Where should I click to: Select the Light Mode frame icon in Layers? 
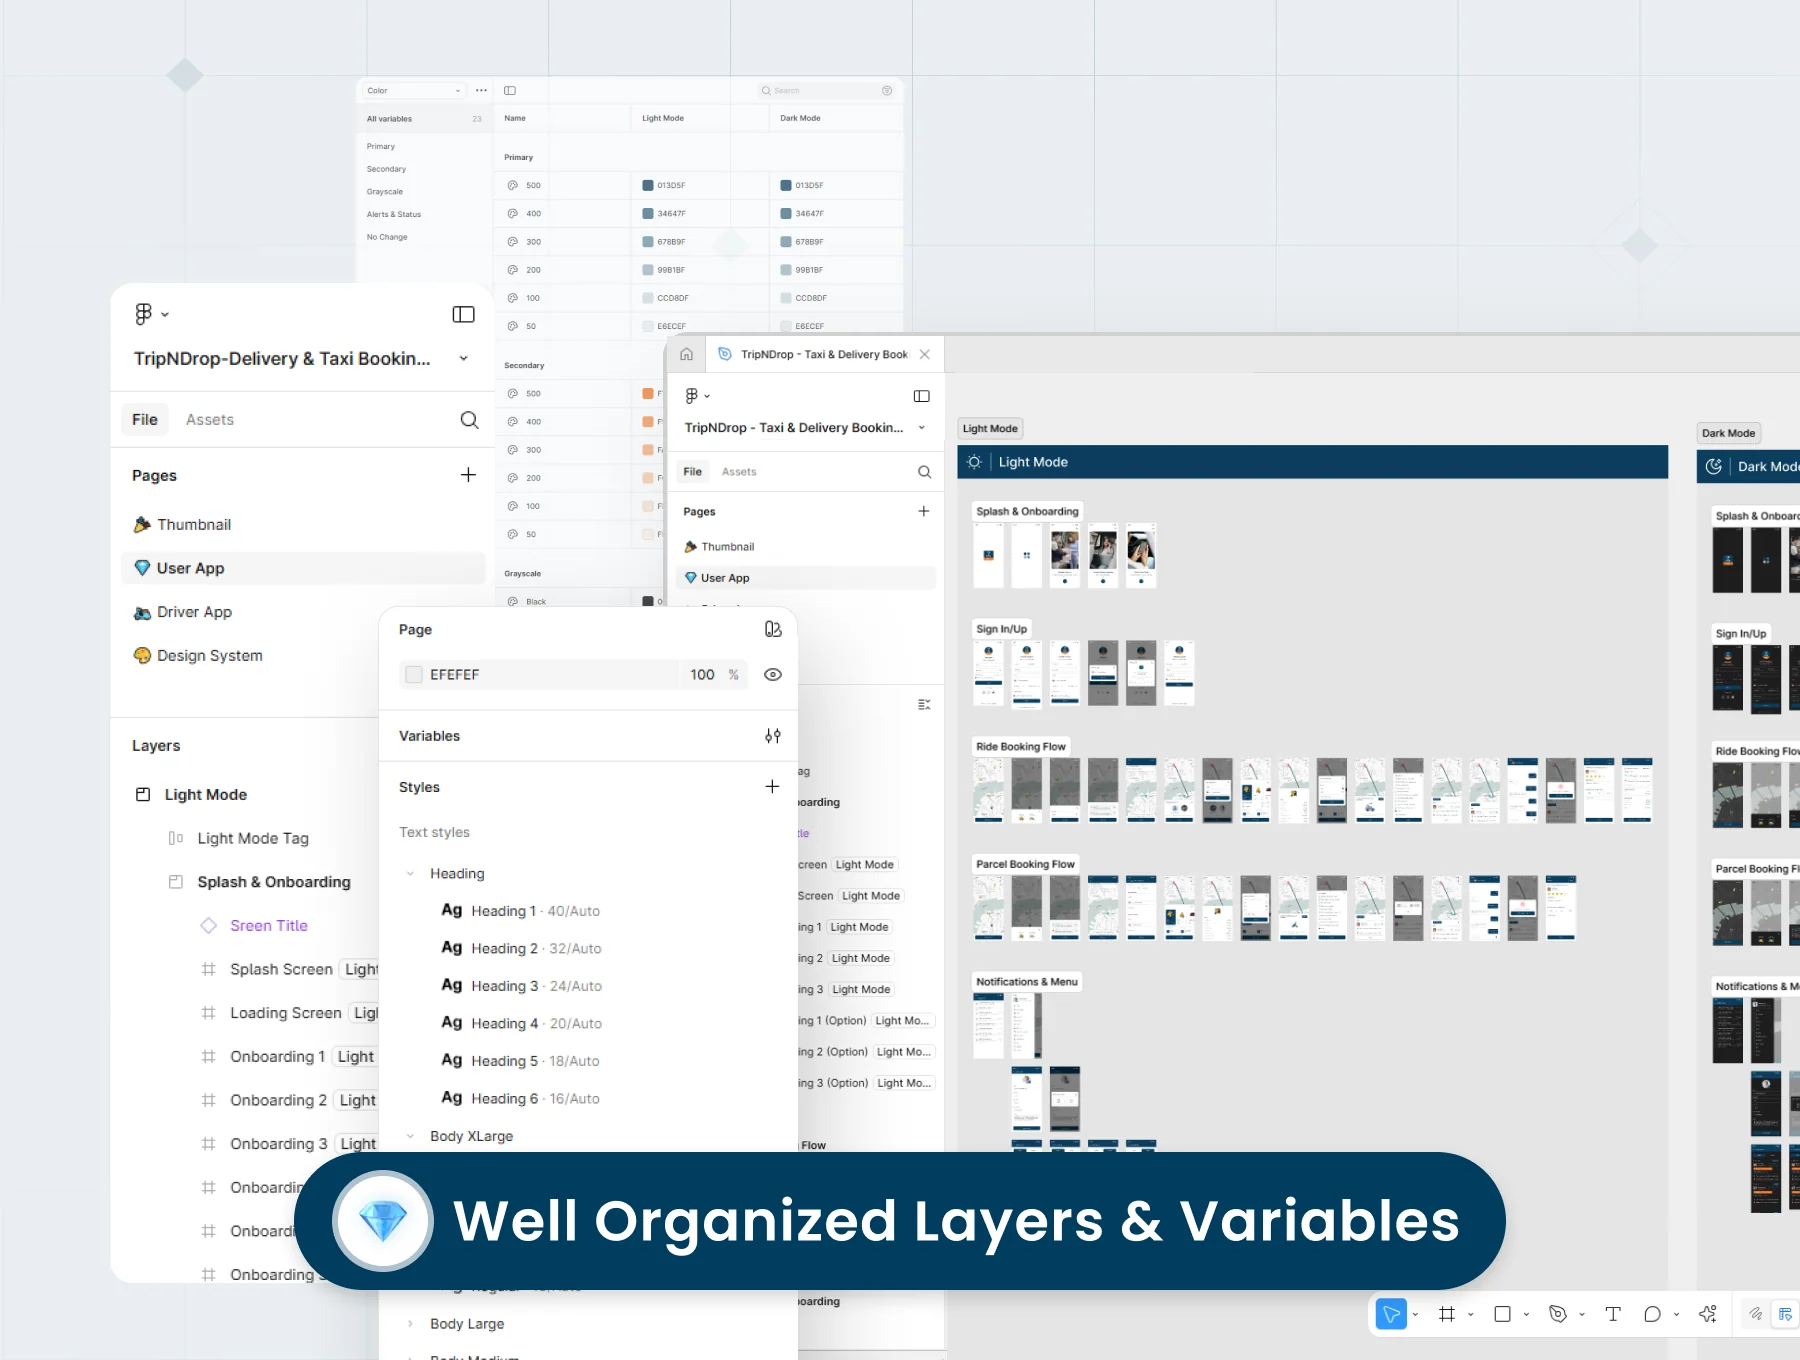coord(143,794)
